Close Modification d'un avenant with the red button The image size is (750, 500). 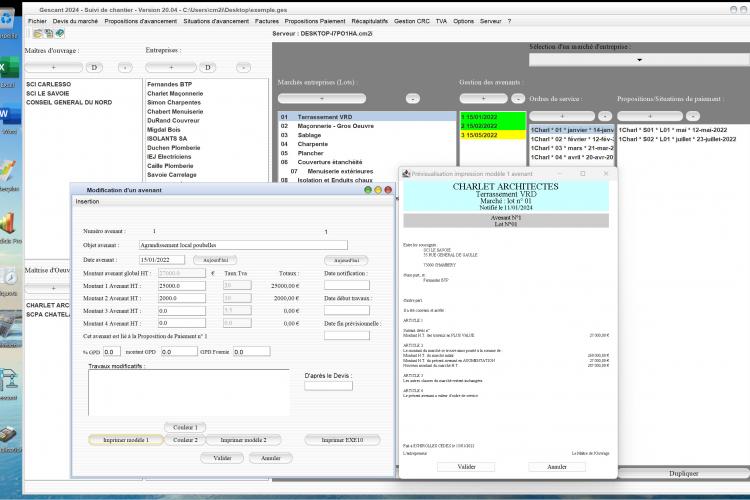[388, 190]
